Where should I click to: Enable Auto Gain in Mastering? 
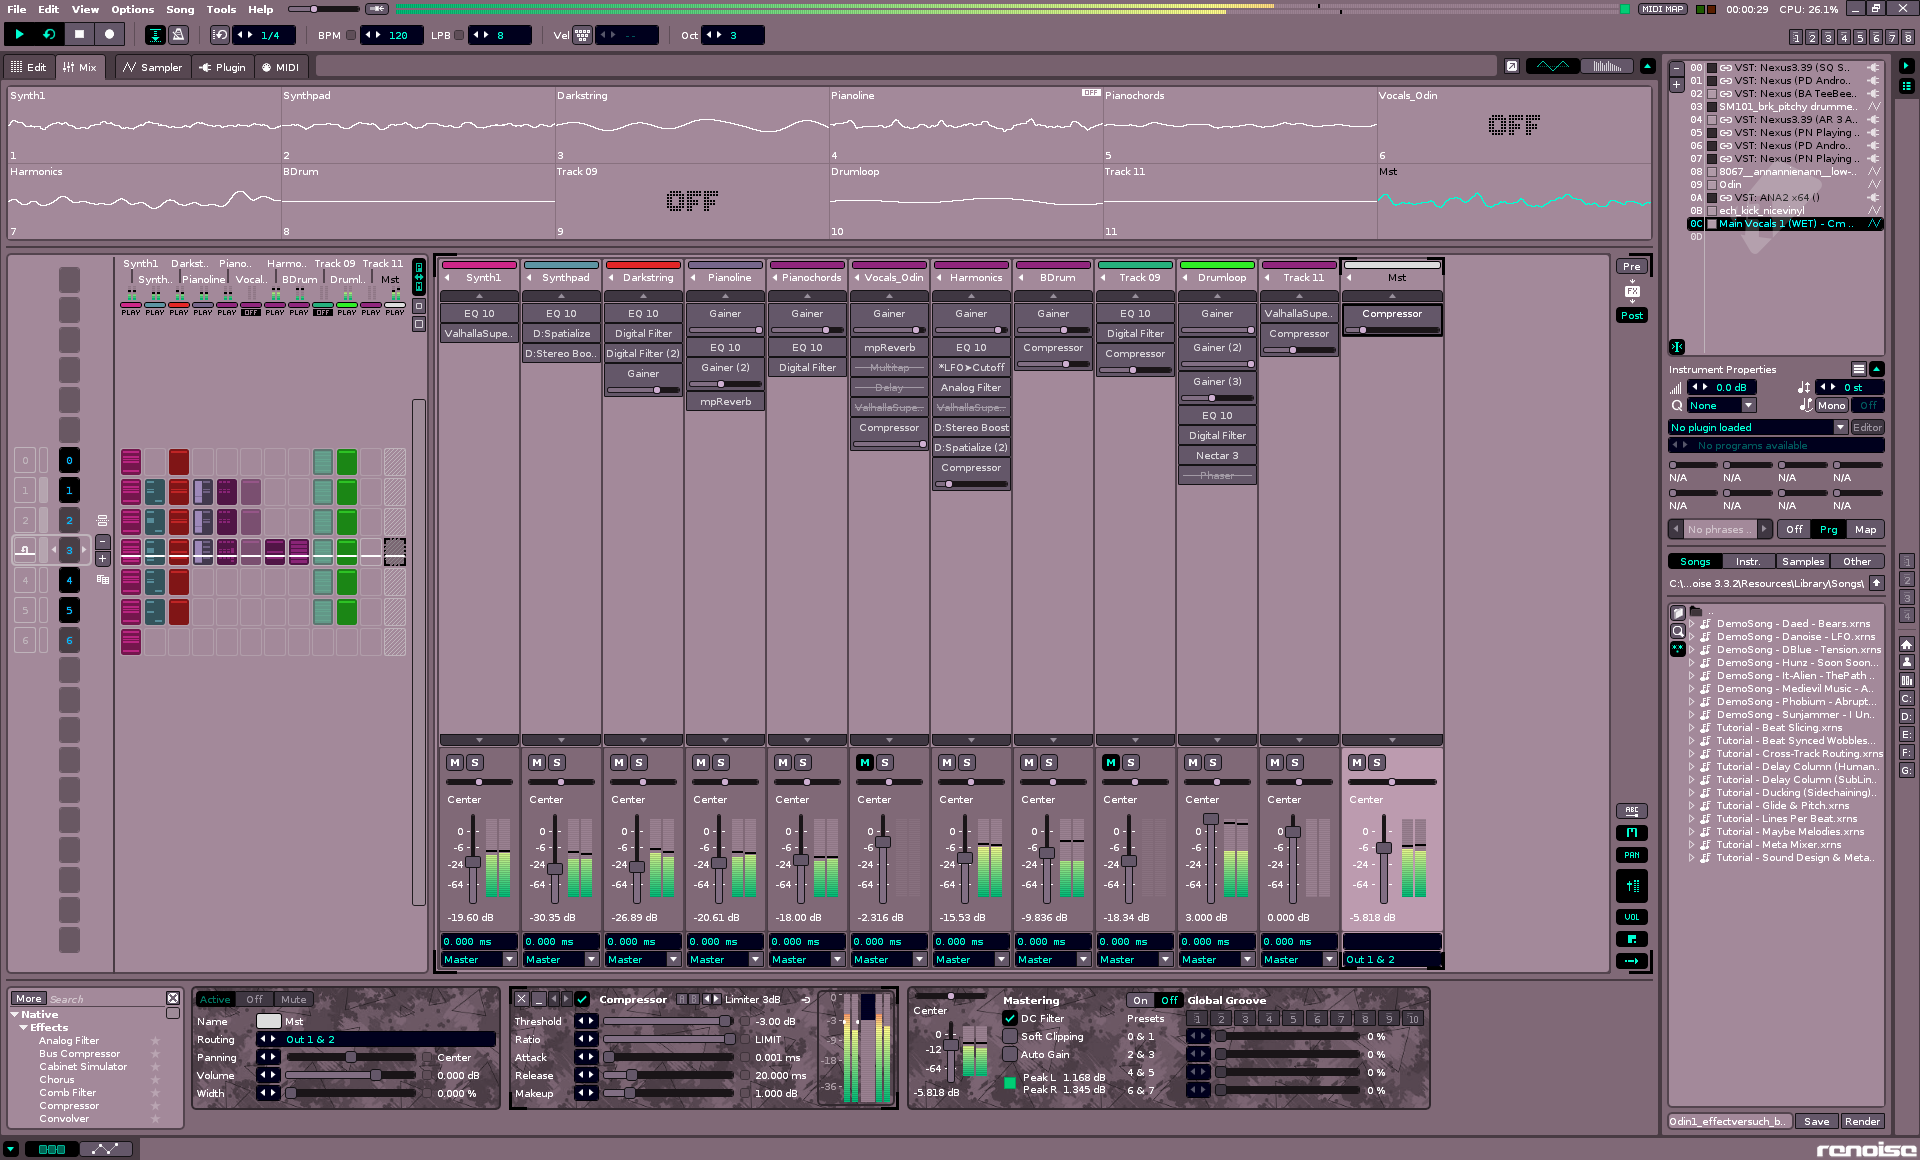click(1010, 1054)
